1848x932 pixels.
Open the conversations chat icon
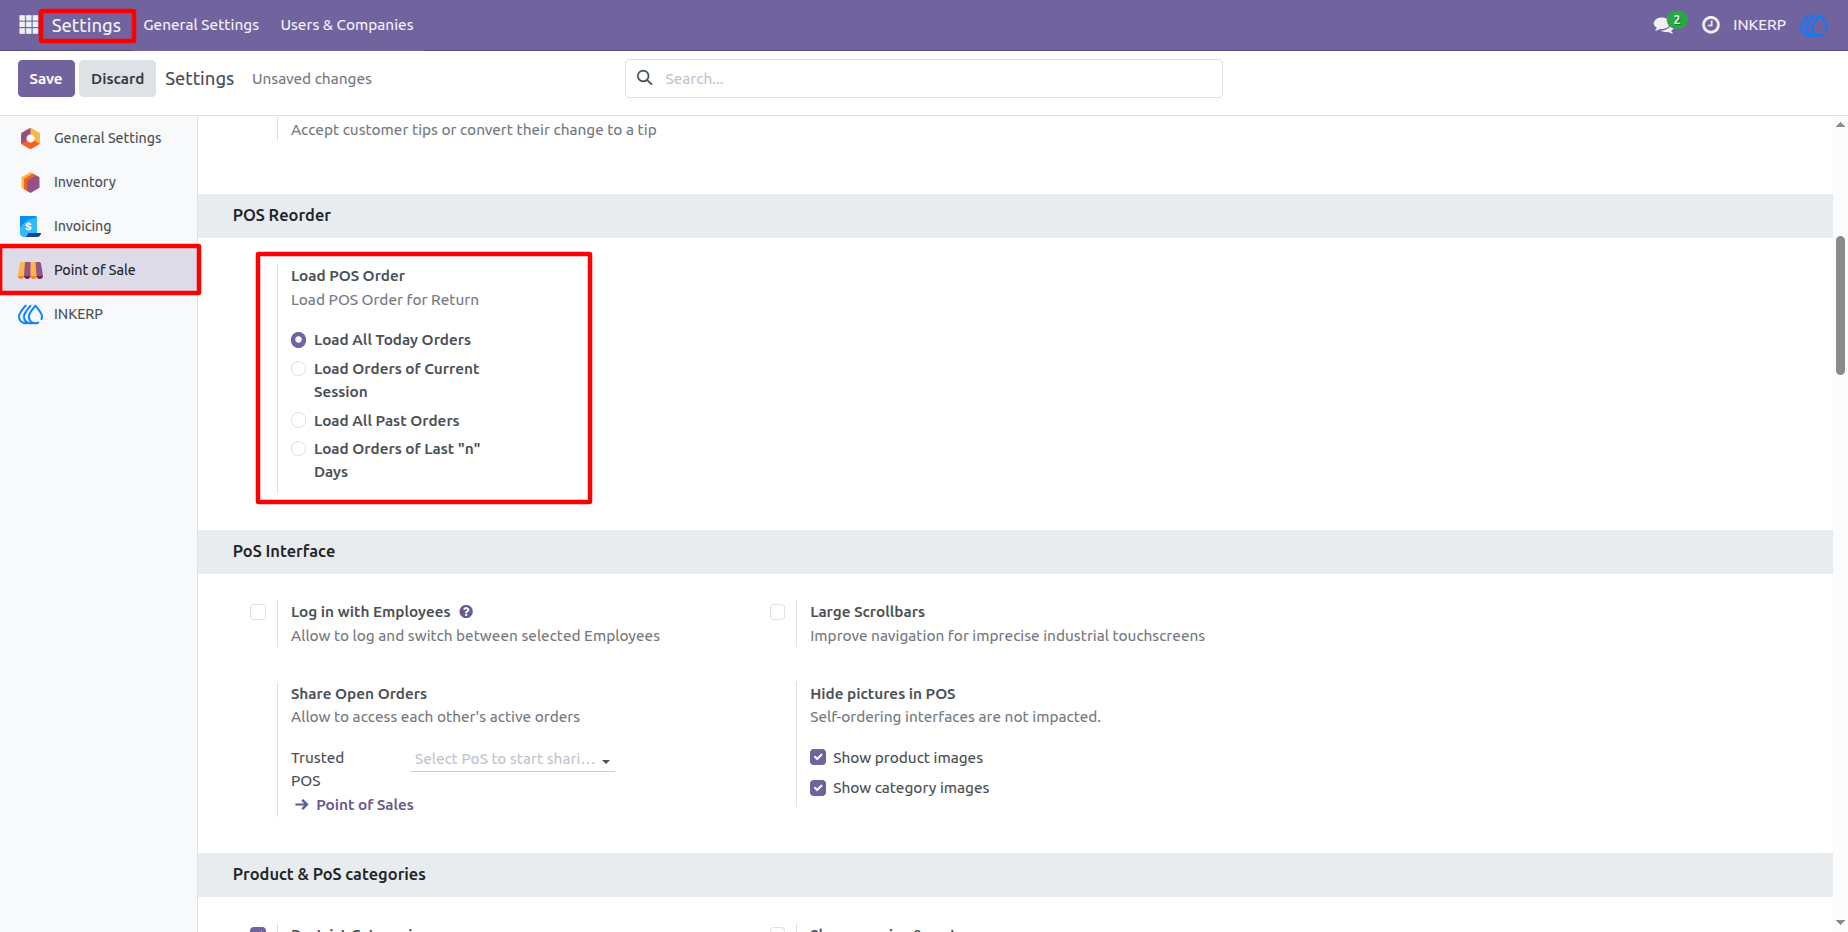1664,25
